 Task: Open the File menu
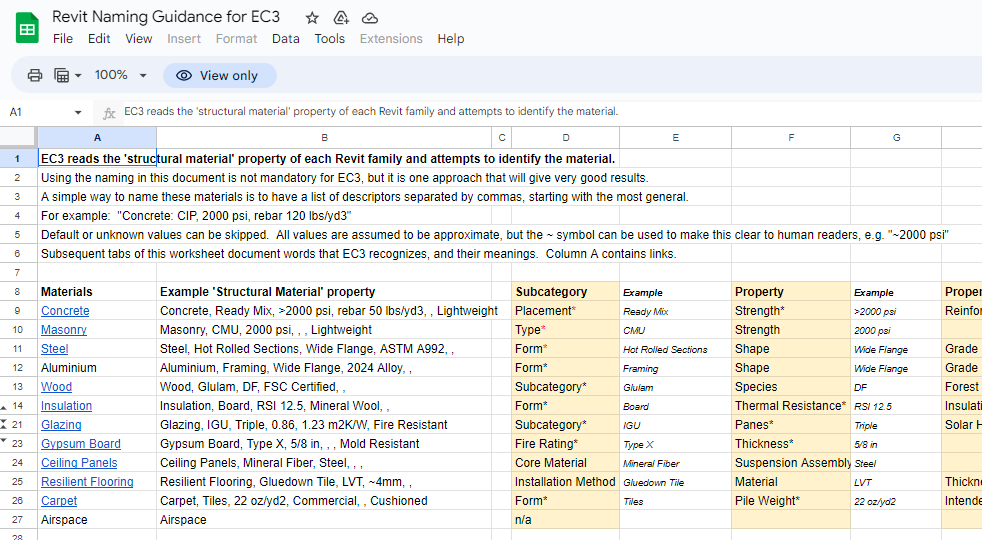click(63, 39)
